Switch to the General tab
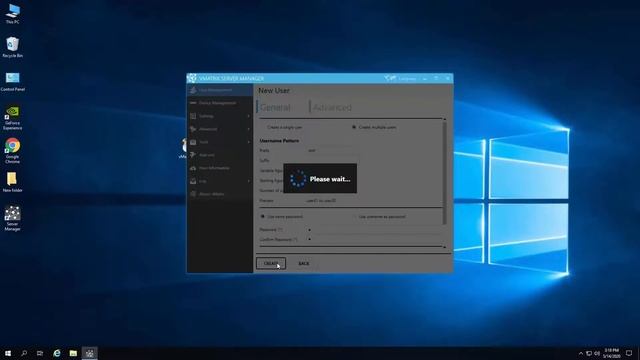This screenshot has width=640, height=360. [275, 107]
